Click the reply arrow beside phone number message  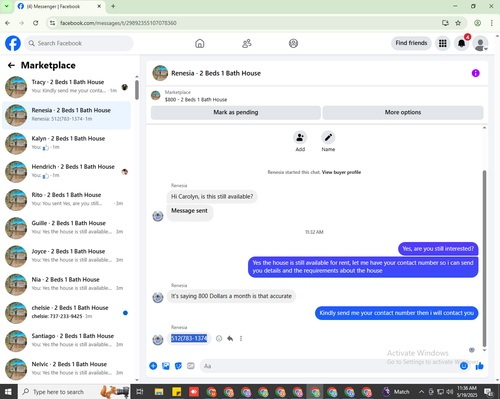click(230, 338)
